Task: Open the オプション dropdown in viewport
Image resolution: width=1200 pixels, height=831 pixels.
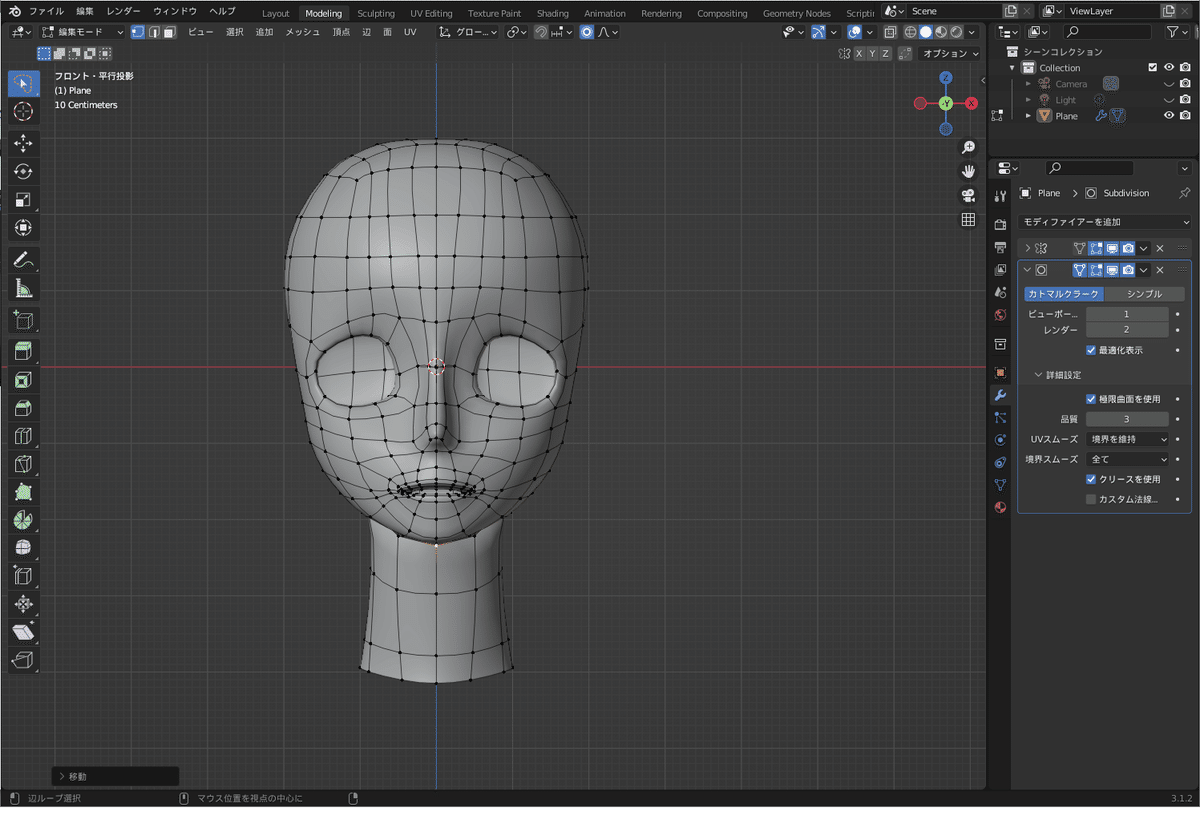Action: point(950,53)
